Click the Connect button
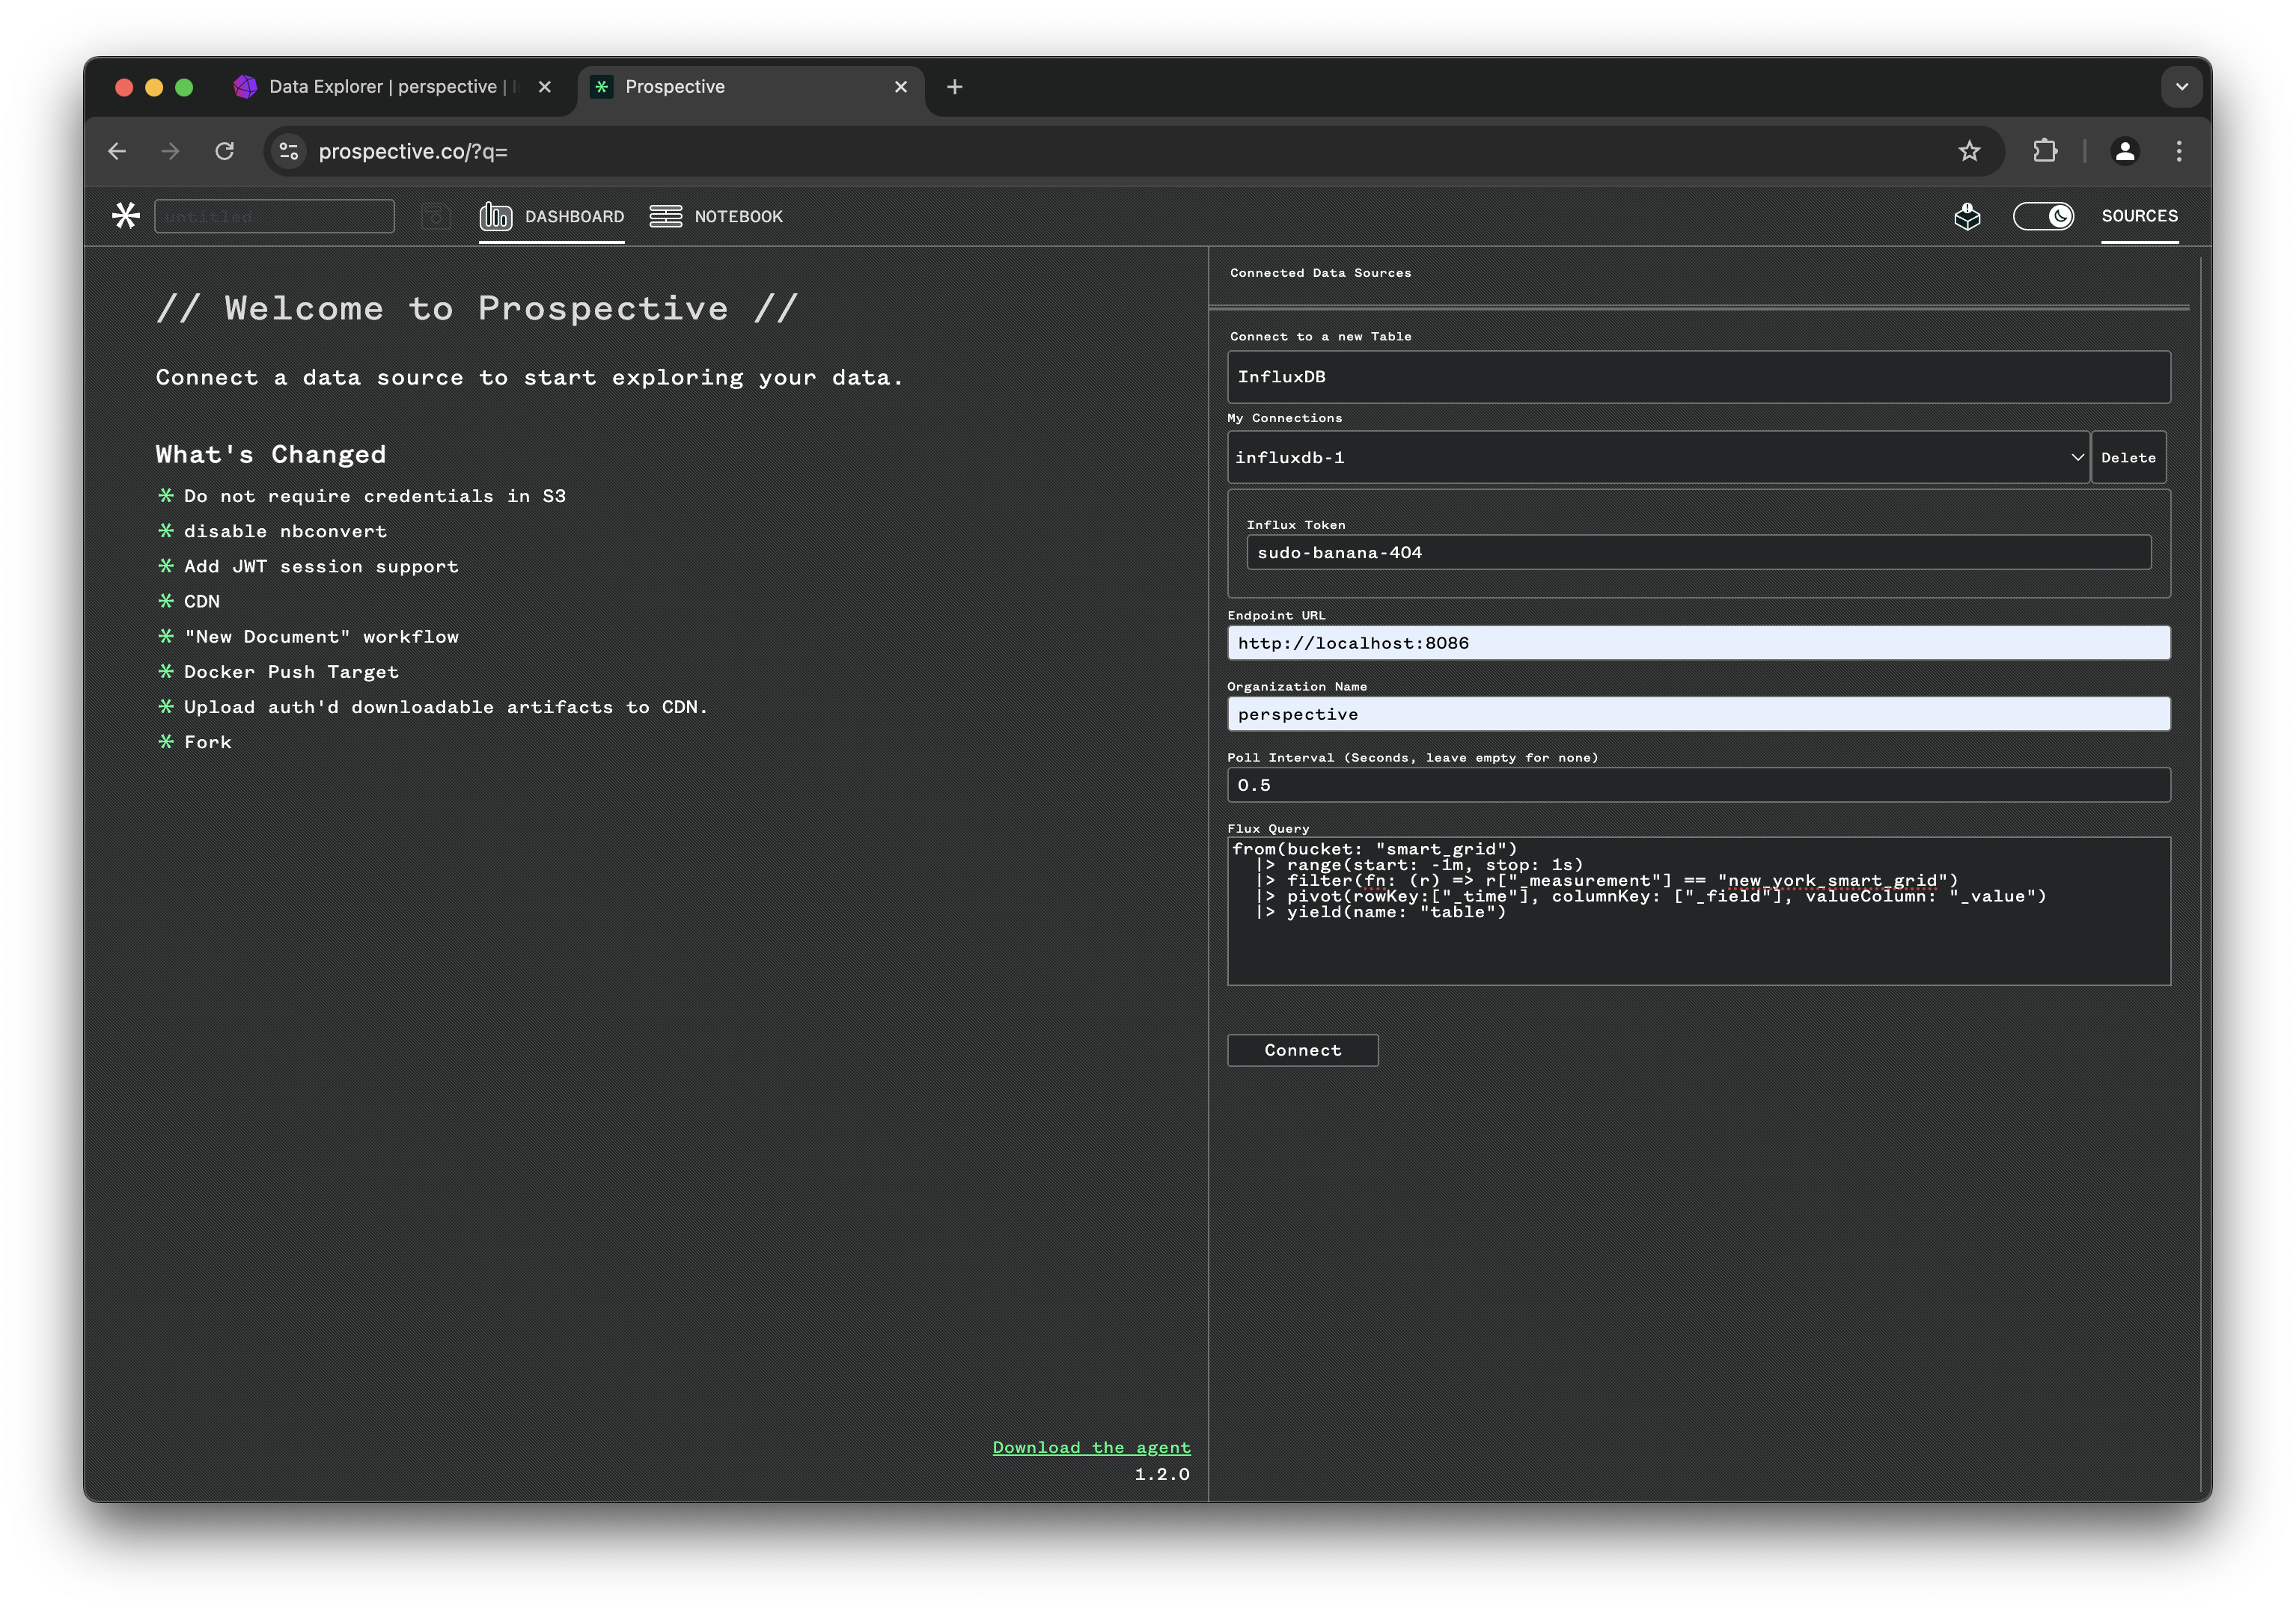This screenshot has height=1613, width=2296. pyautogui.click(x=1302, y=1050)
